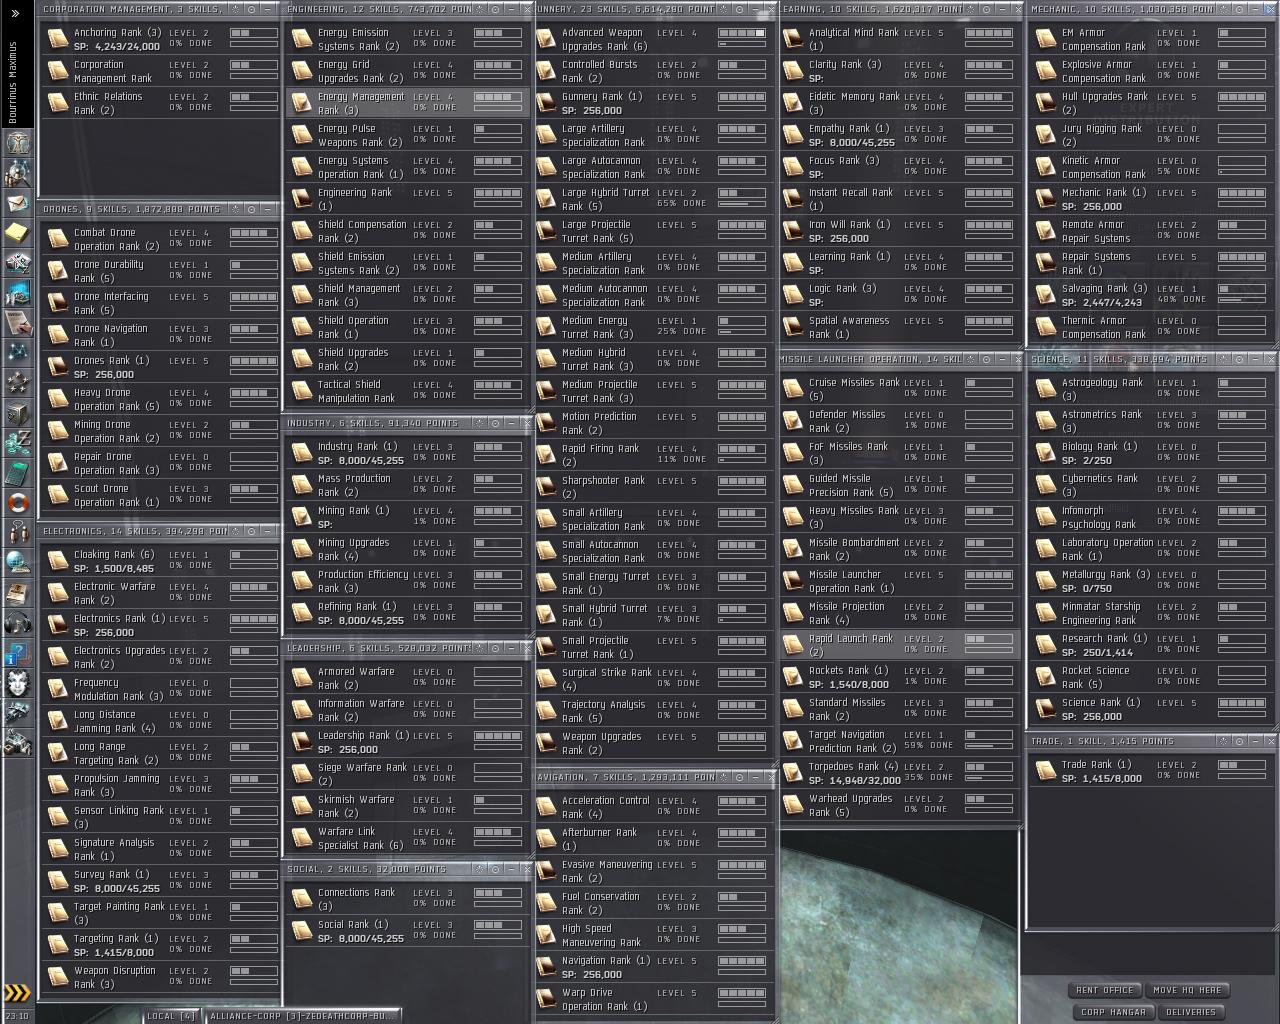Select the Analytical Mind Rank (1) skill
The height and width of the screenshot is (1024, 1280).
(899, 39)
